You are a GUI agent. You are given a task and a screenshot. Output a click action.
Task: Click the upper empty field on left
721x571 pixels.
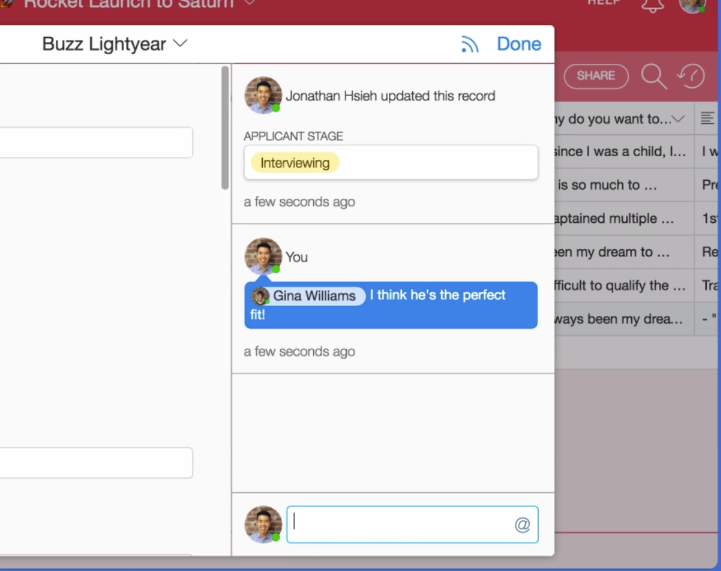(x=96, y=143)
